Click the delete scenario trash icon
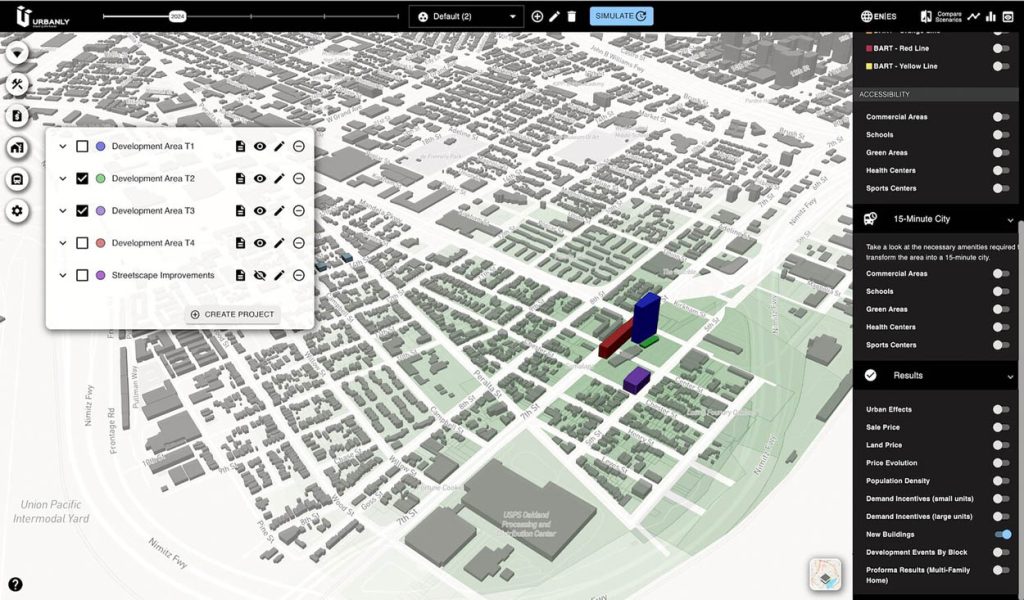1024x600 pixels. pyautogui.click(x=571, y=15)
